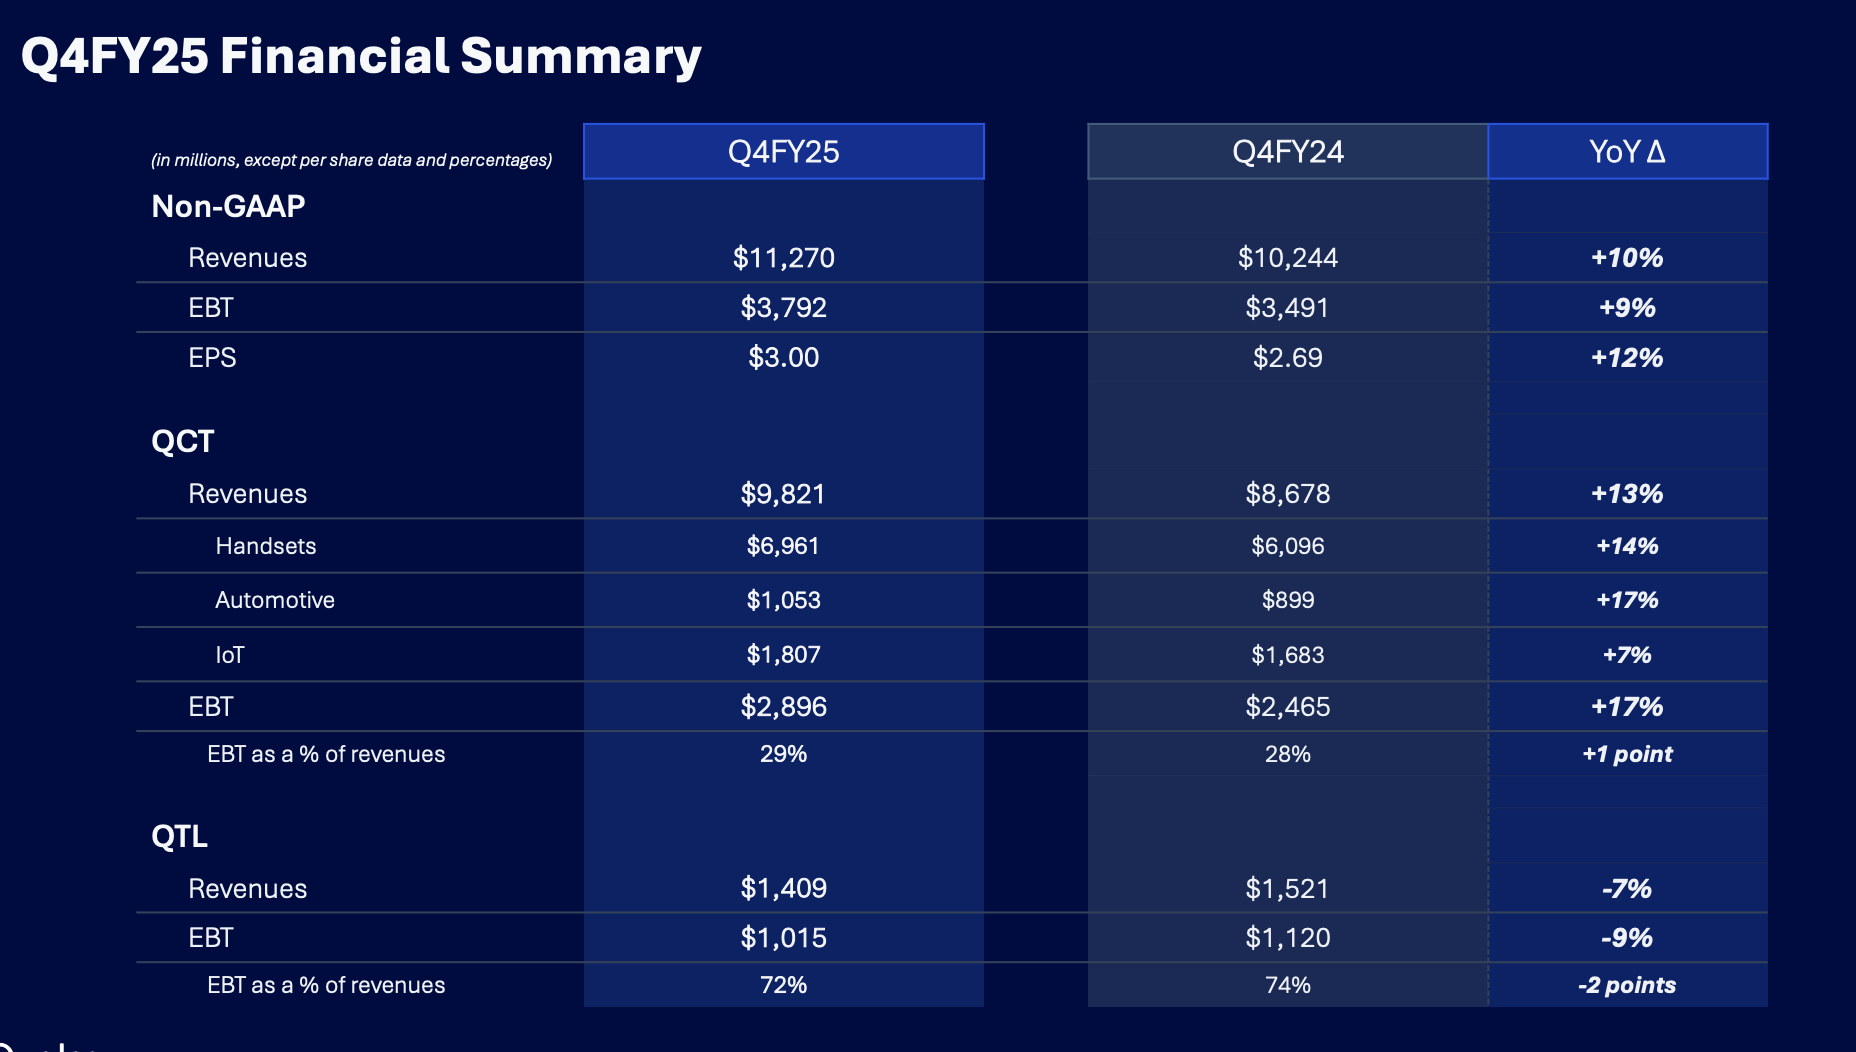Click the Handsets row label
The image size is (1856, 1052).
[x=266, y=546]
